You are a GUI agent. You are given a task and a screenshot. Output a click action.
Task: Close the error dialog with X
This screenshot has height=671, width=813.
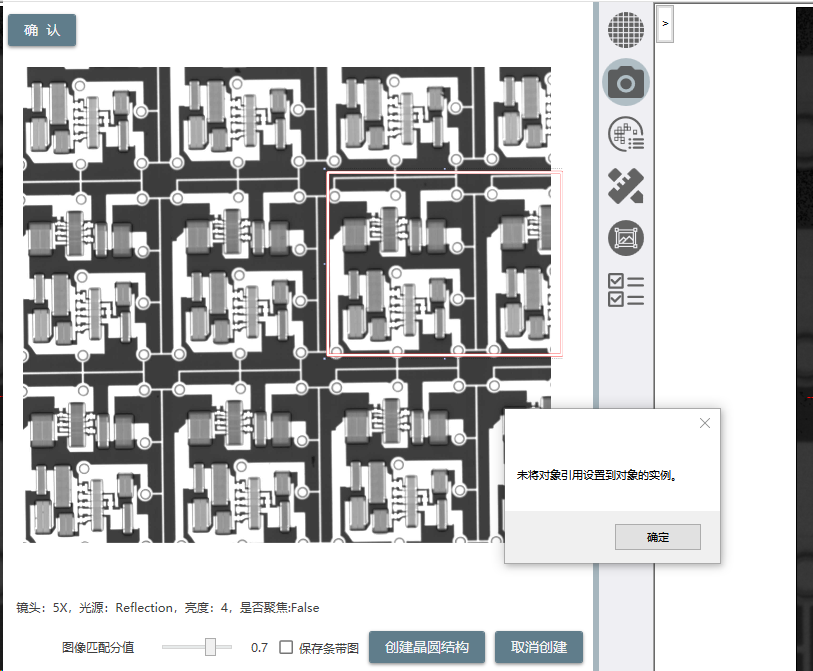(705, 423)
